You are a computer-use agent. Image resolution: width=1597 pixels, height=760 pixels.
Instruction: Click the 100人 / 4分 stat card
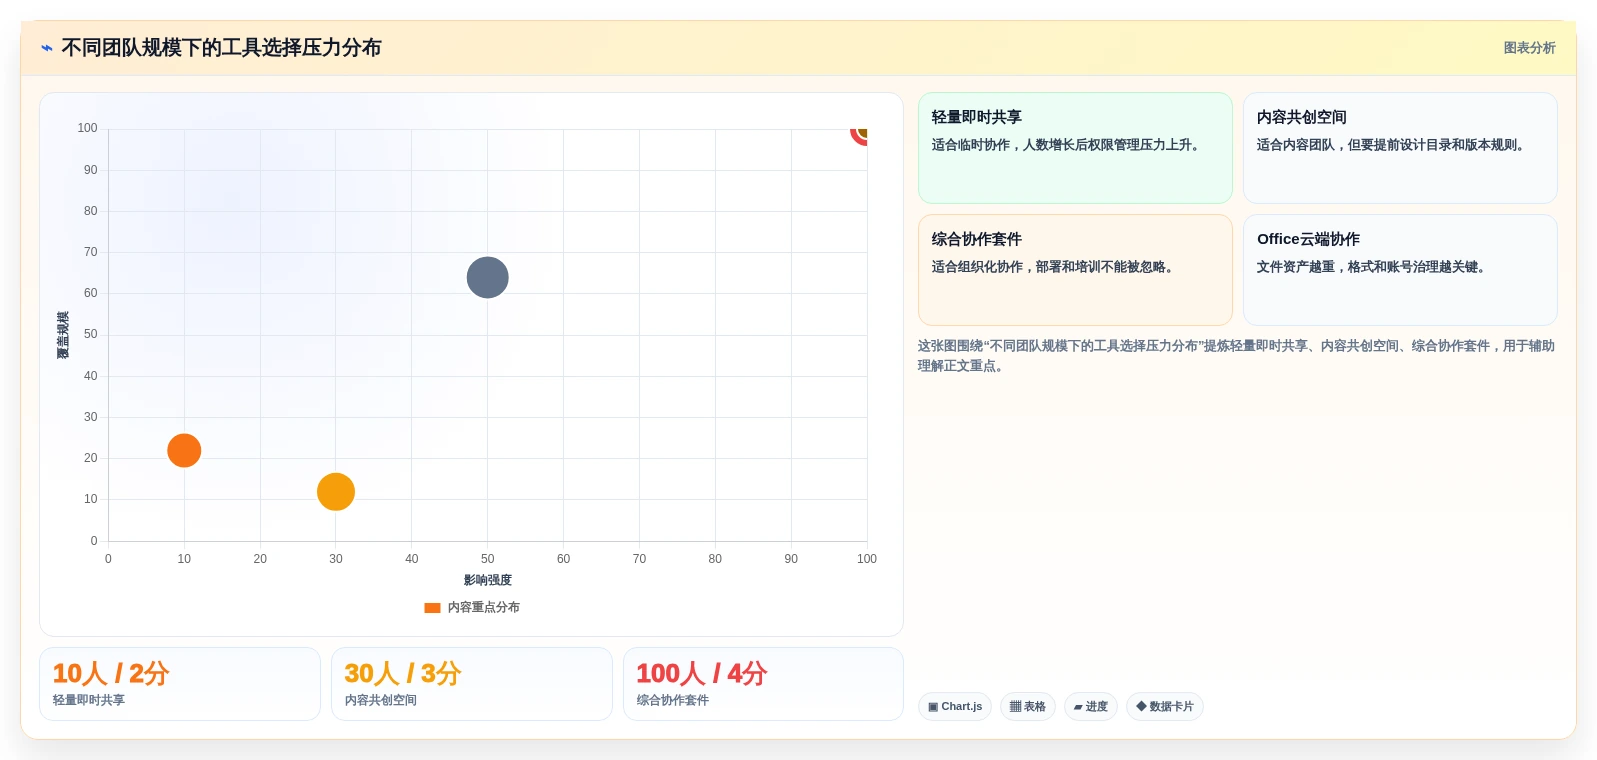[763, 684]
